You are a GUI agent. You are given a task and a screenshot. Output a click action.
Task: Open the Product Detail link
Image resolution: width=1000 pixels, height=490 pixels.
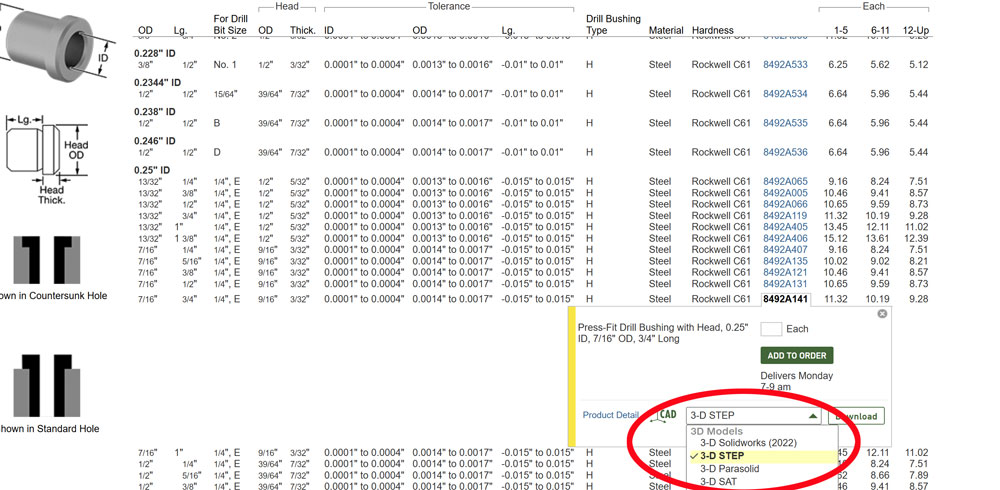click(610, 415)
